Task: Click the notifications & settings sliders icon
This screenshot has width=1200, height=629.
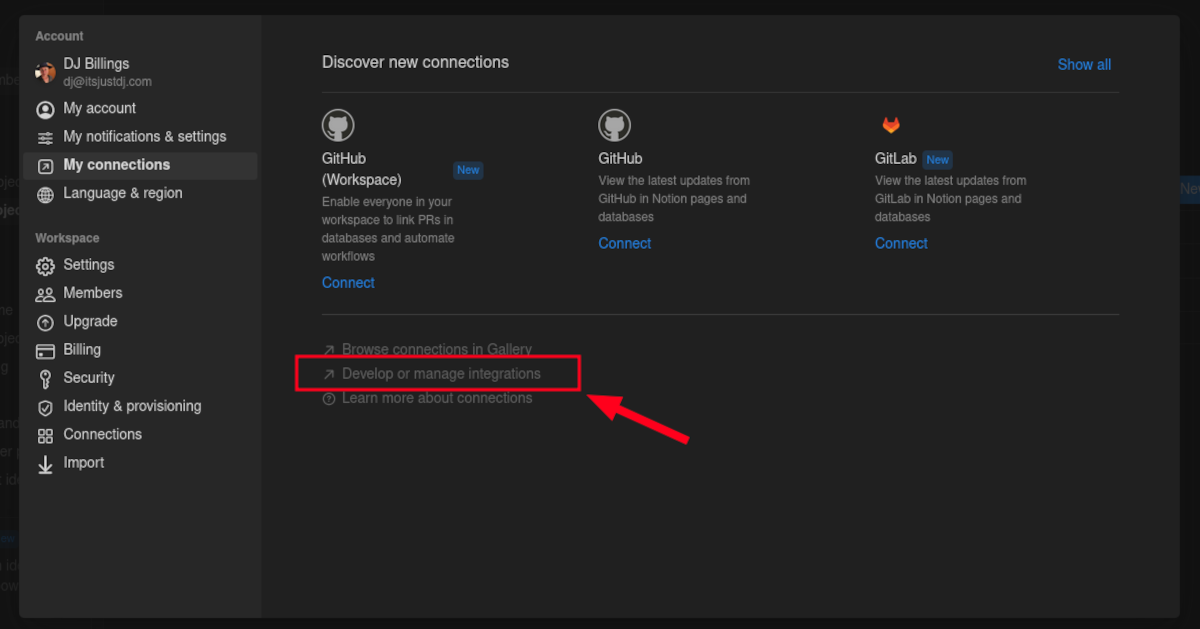Action: click(x=45, y=137)
